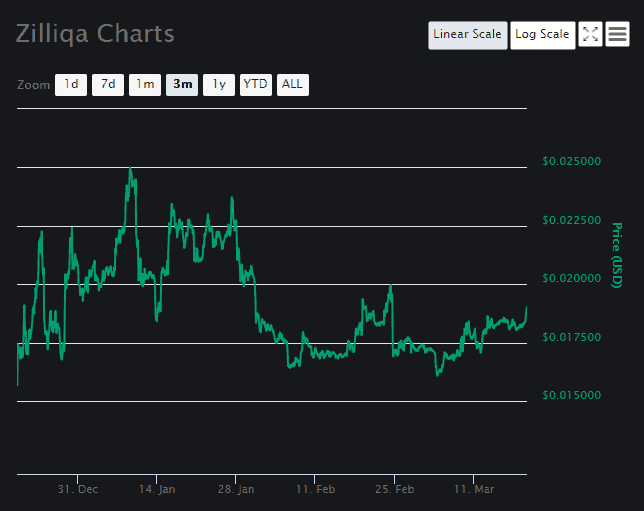
Task: Click the 28. Jan date label
Action: [x=236, y=489]
